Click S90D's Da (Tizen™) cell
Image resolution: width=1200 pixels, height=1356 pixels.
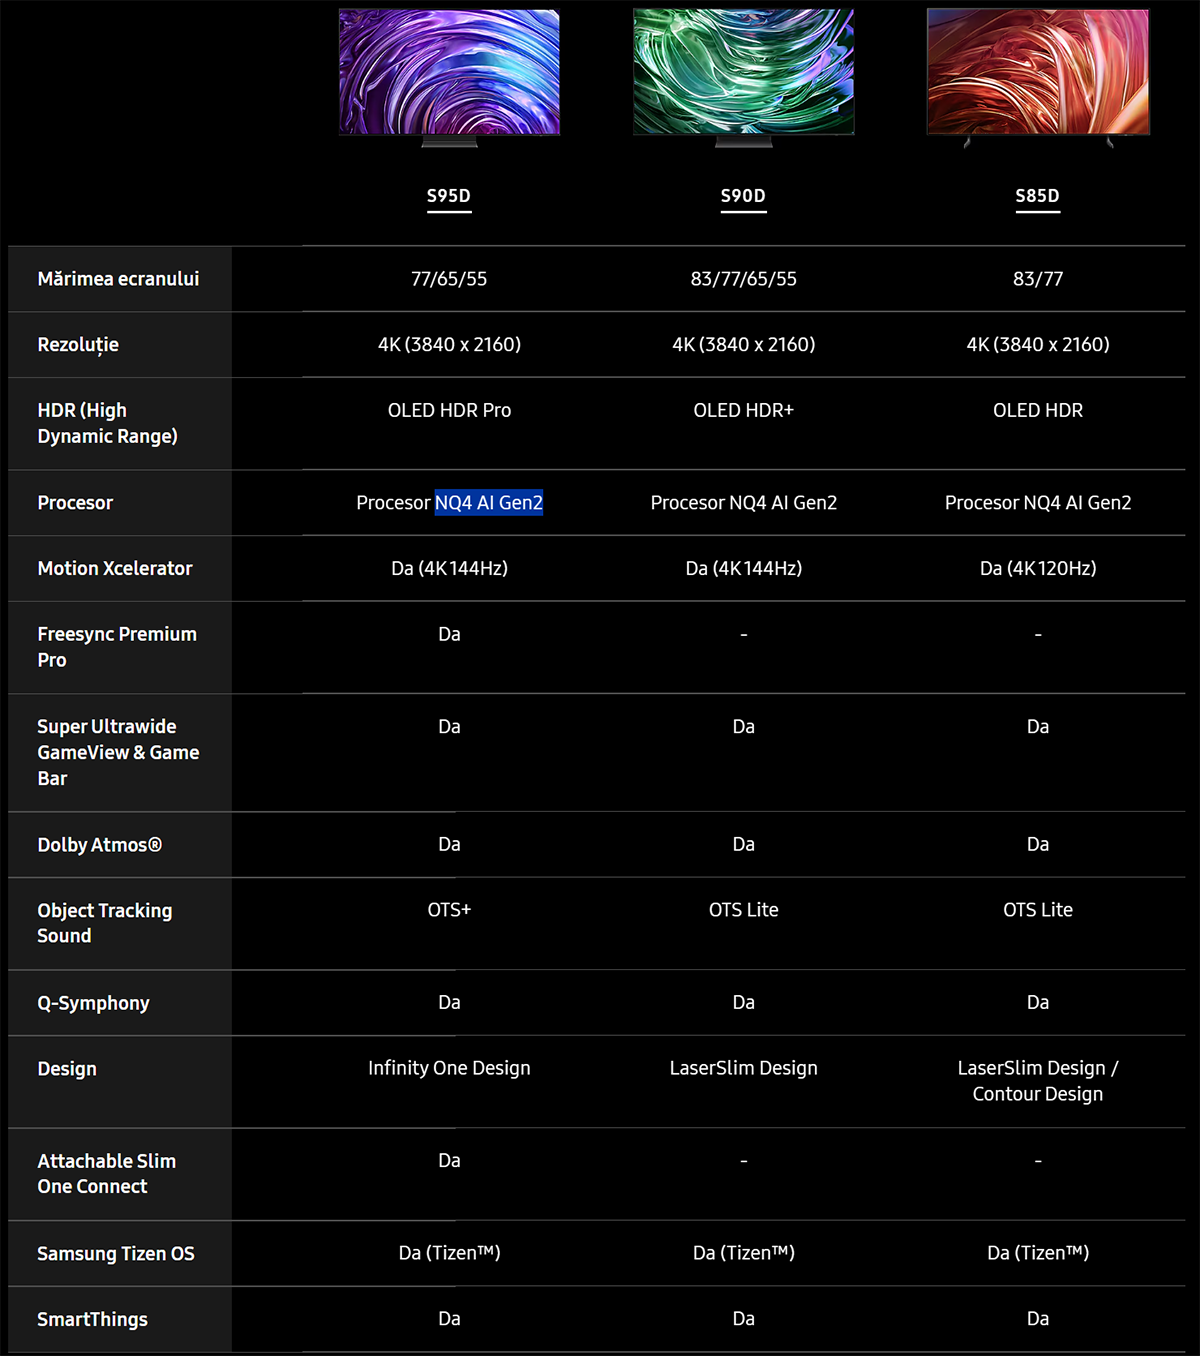click(744, 1253)
